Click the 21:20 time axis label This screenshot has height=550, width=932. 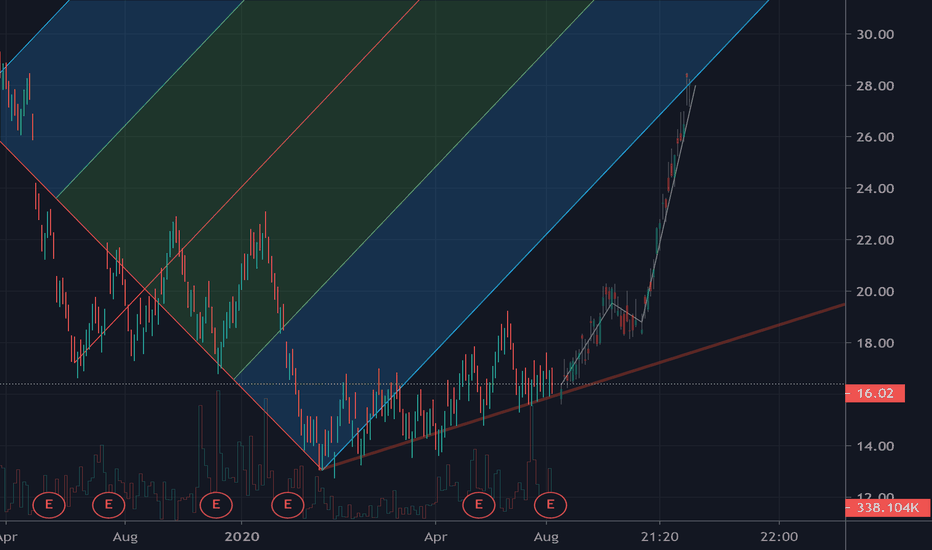[660, 537]
